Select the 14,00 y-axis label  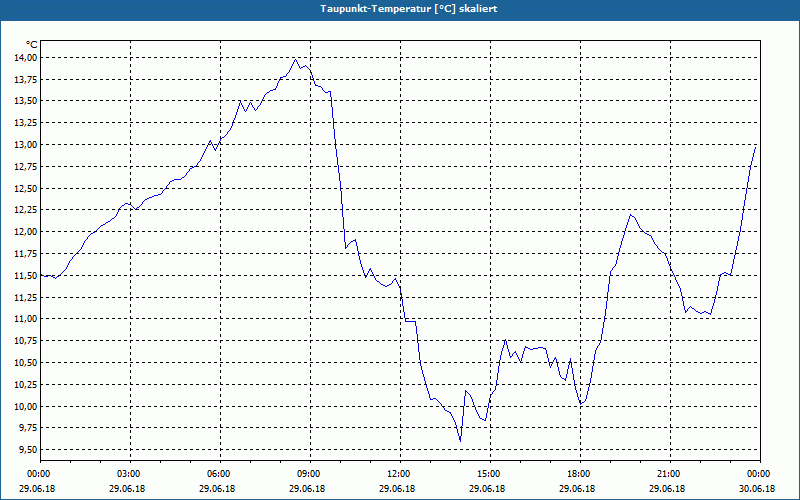[x=26, y=58]
